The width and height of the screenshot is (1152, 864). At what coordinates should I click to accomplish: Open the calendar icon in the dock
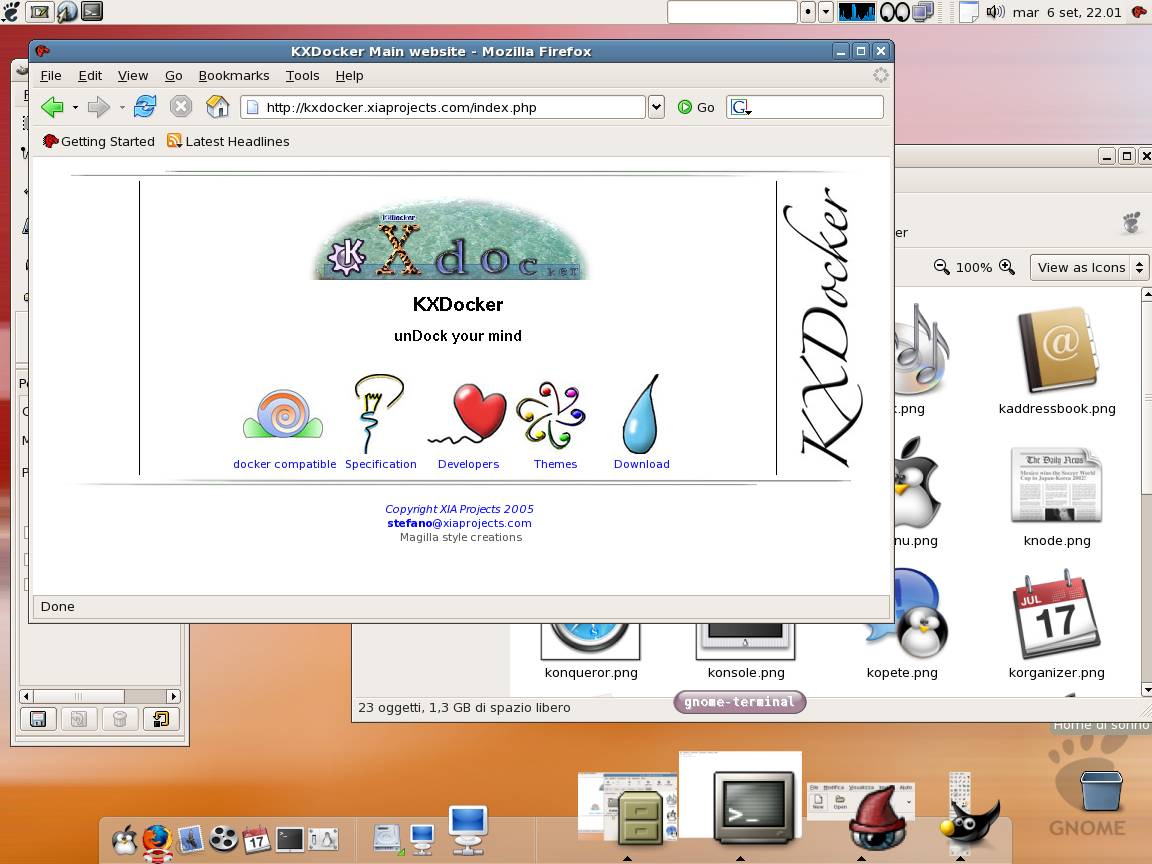(256, 838)
